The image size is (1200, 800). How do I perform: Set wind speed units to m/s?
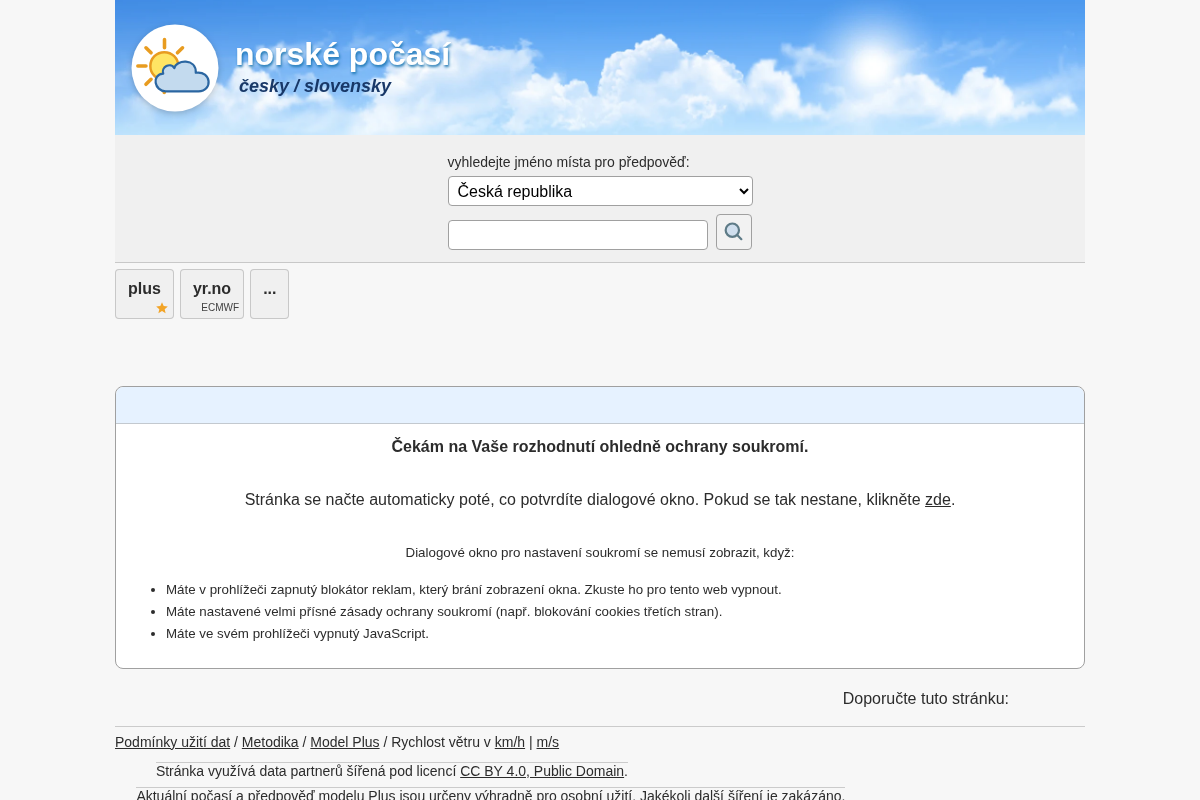[548, 742]
